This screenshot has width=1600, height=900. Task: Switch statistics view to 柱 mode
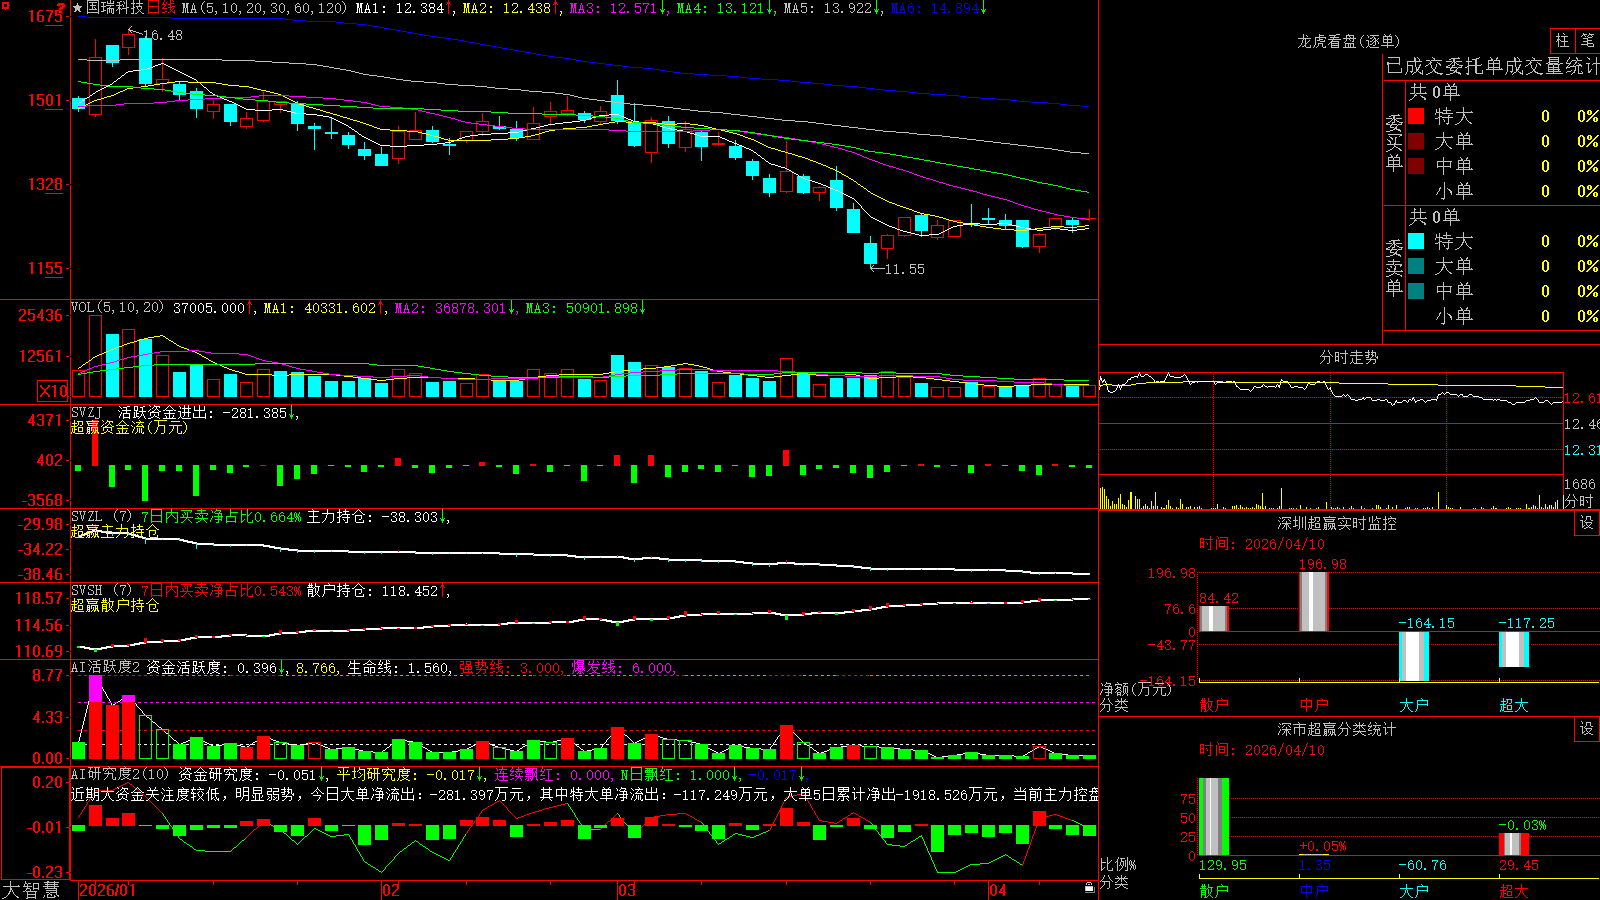[x=1562, y=41]
